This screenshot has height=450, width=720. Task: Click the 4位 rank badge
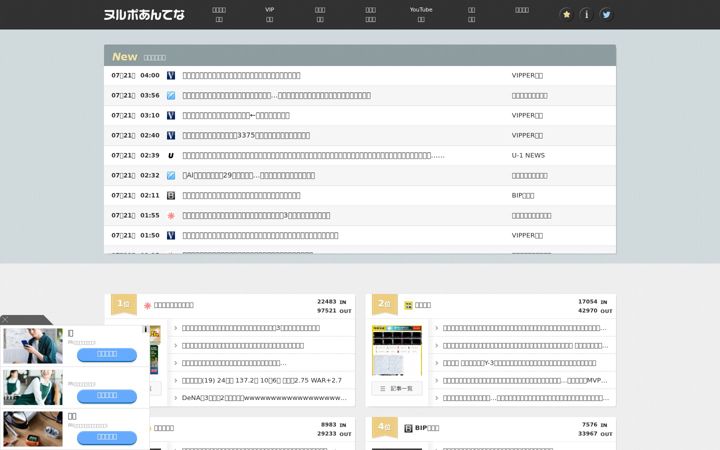(x=384, y=427)
